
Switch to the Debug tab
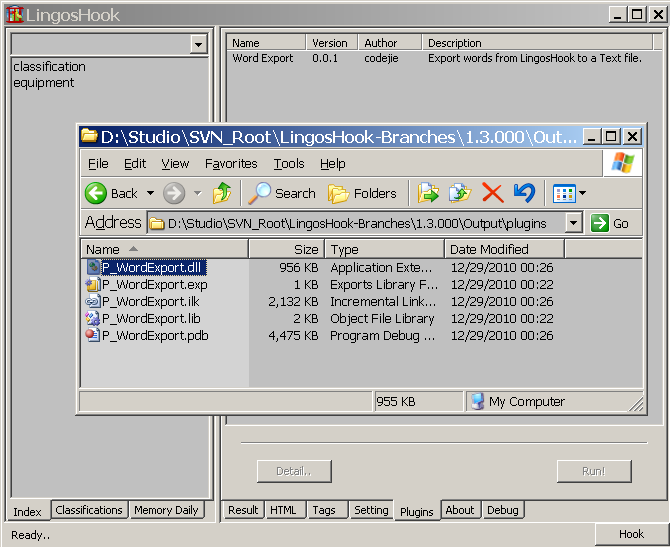[x=502, y=510]
